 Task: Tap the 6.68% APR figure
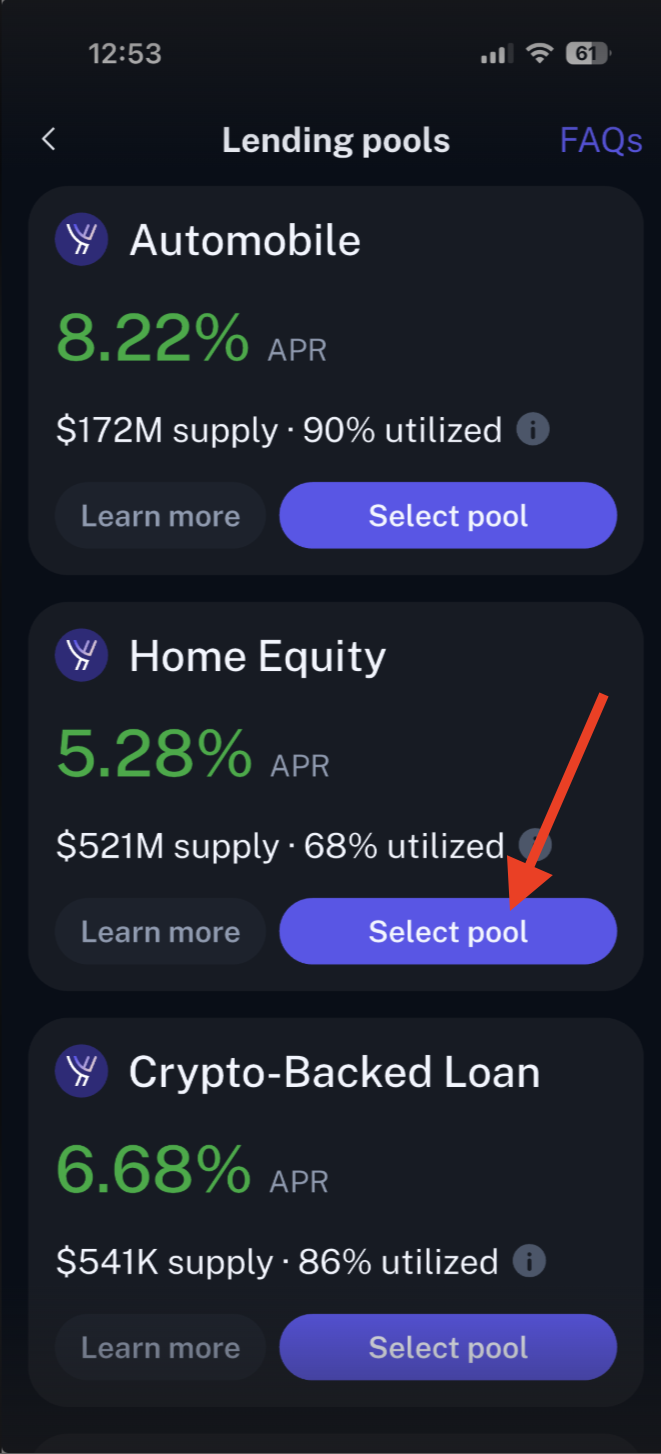click(x=154, y=1169)
